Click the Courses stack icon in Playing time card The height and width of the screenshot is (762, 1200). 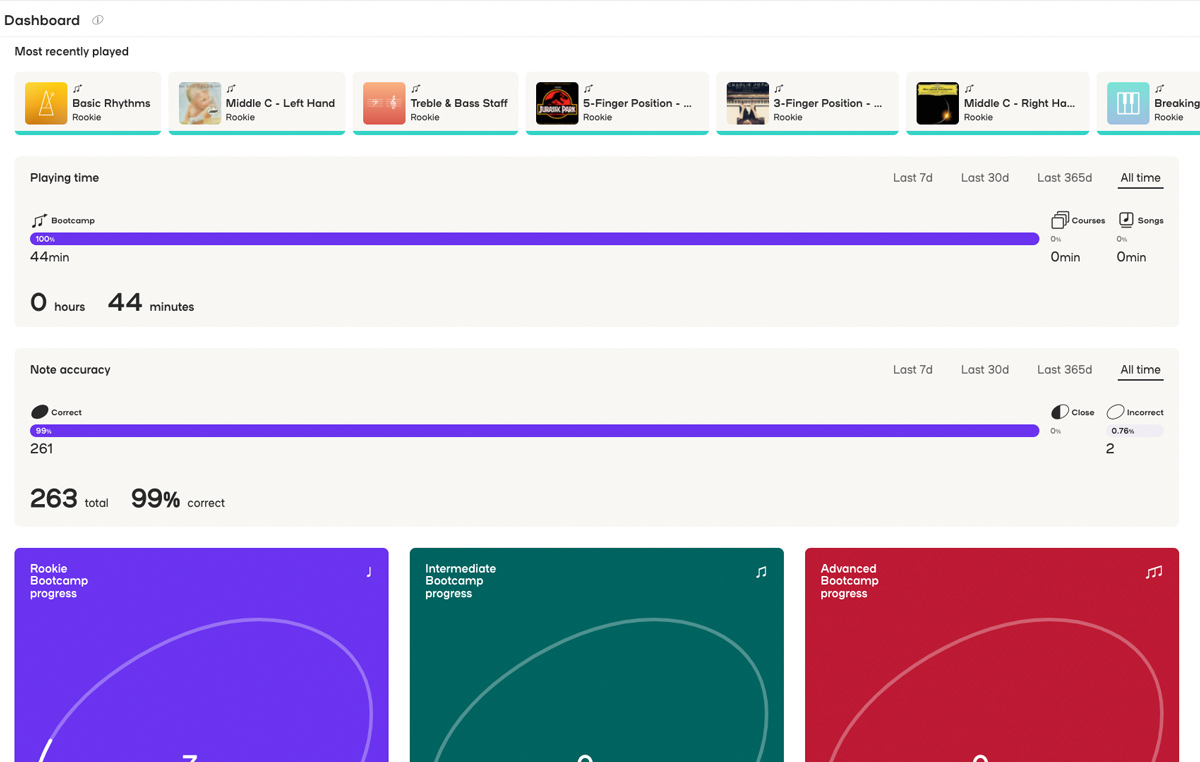point(1059,220)
